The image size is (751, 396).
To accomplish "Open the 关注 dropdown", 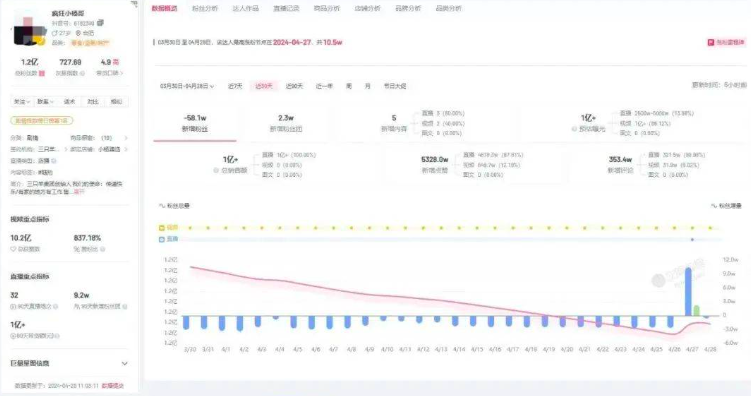I will (22, 102).
